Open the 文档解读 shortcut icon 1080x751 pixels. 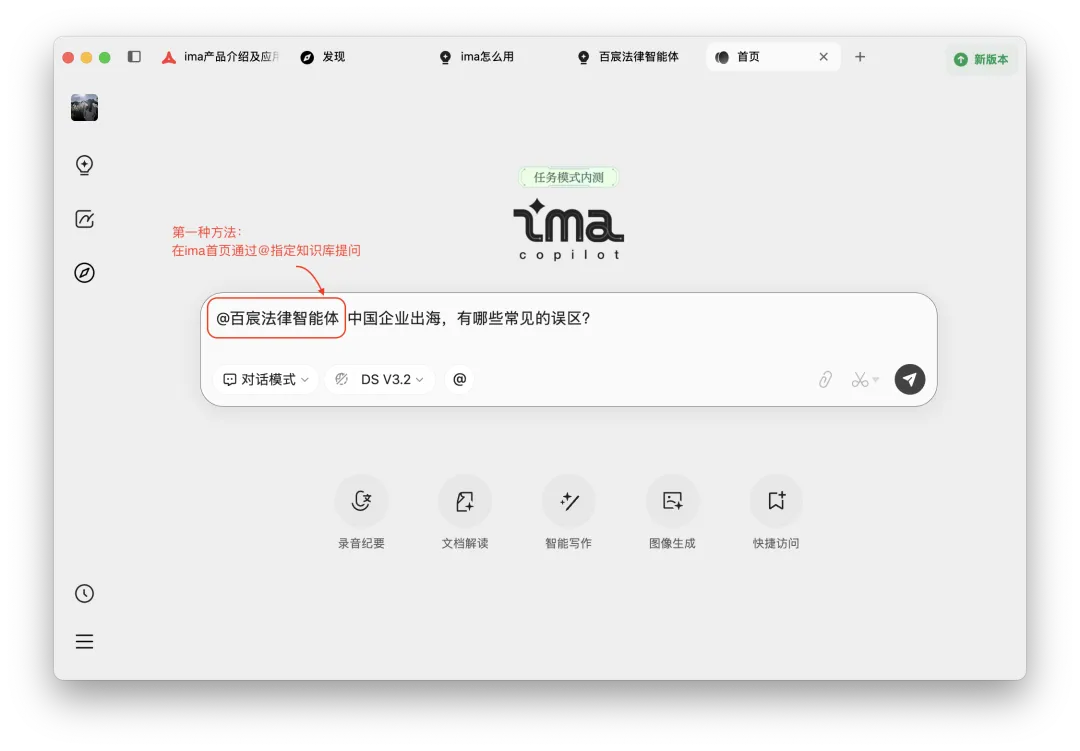465,501
